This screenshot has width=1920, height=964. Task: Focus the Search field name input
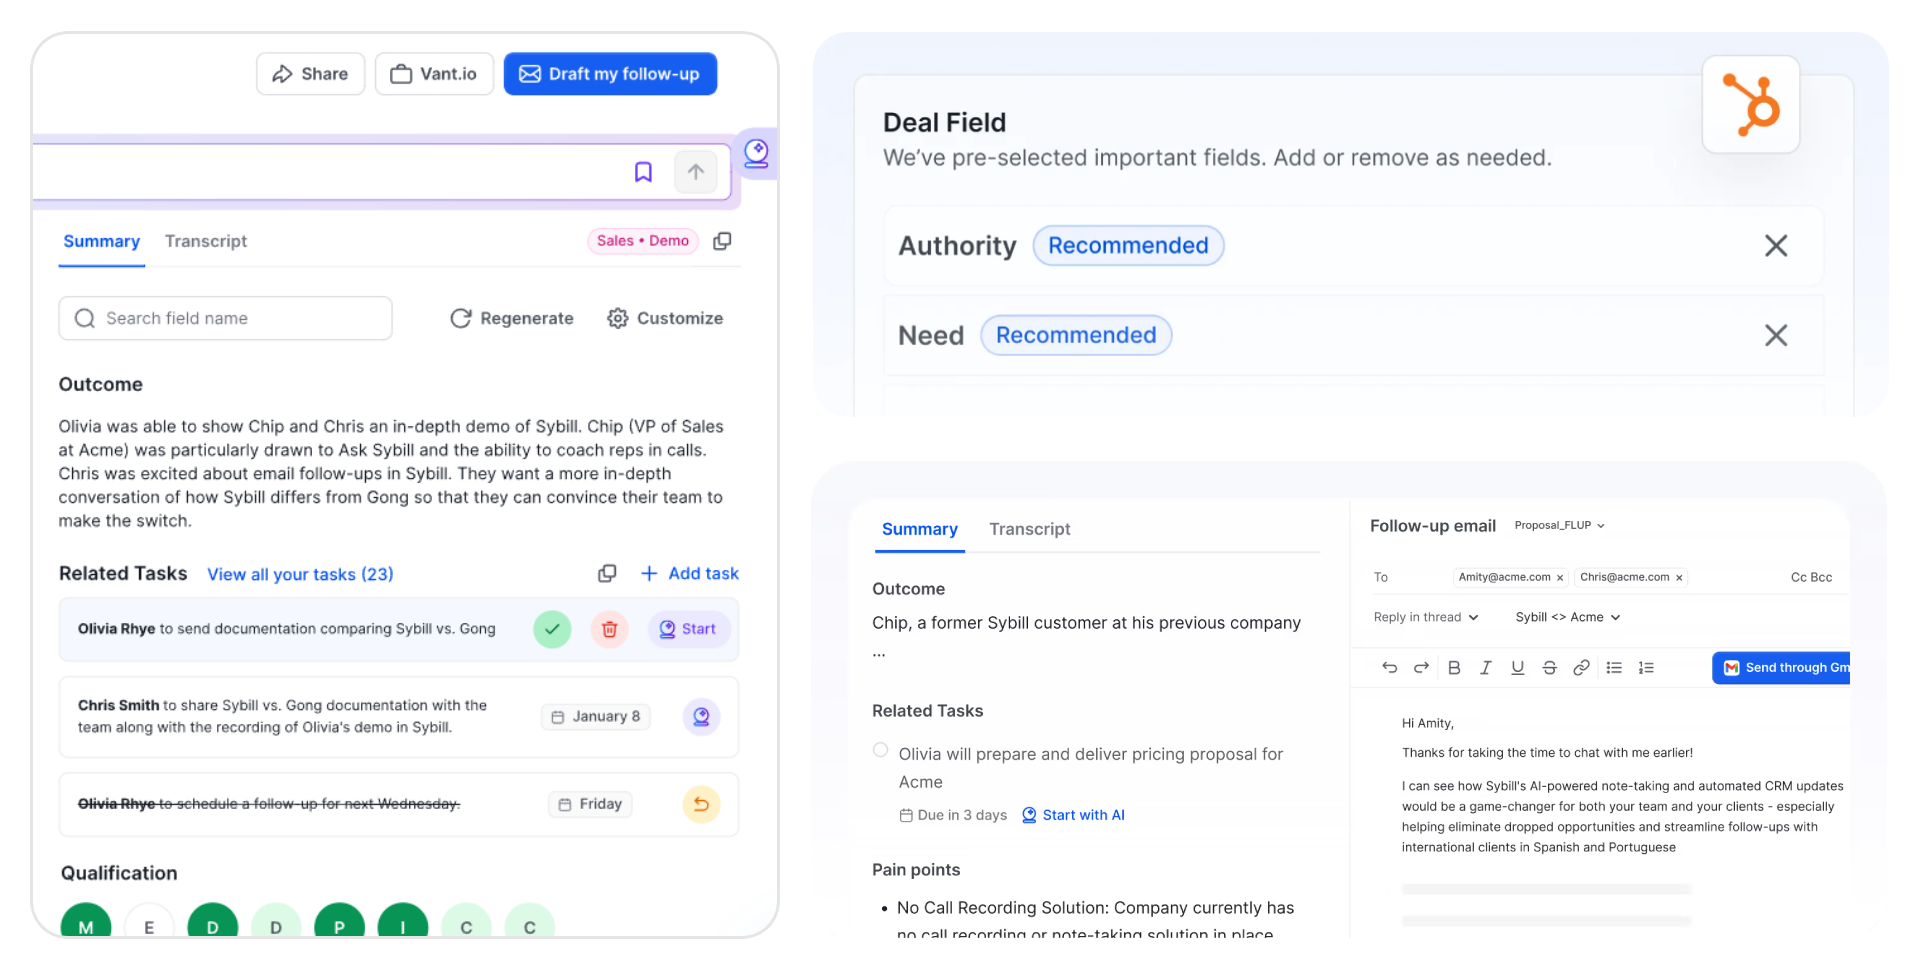(x=225, y=318)
